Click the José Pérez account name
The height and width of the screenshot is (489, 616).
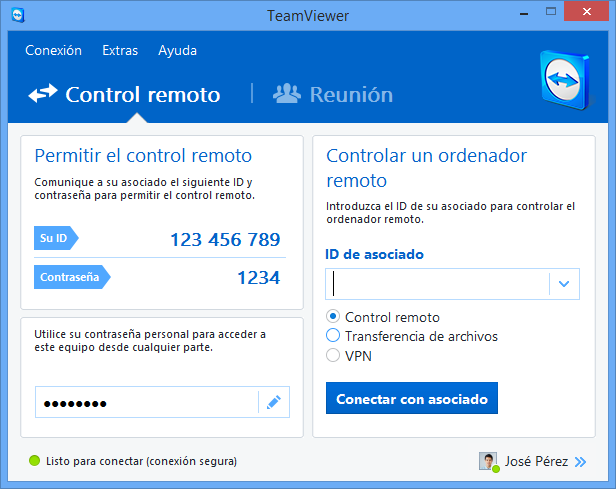coord(536,461)
